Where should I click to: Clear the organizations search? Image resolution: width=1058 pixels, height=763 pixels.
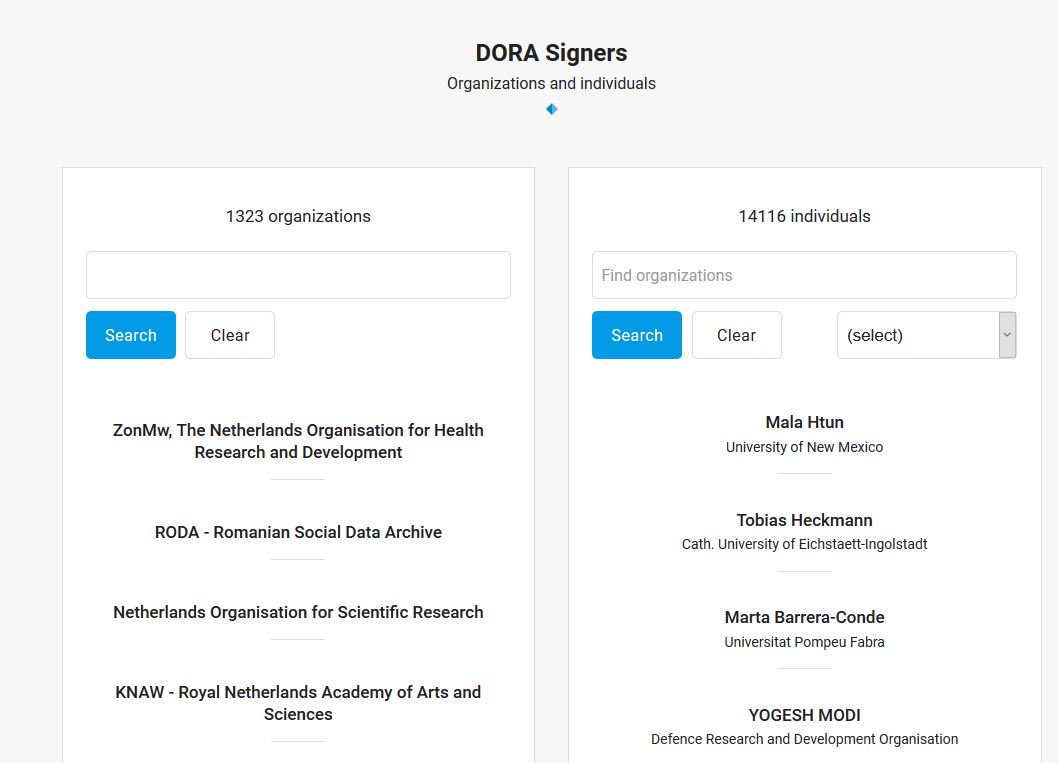[229, 335]
